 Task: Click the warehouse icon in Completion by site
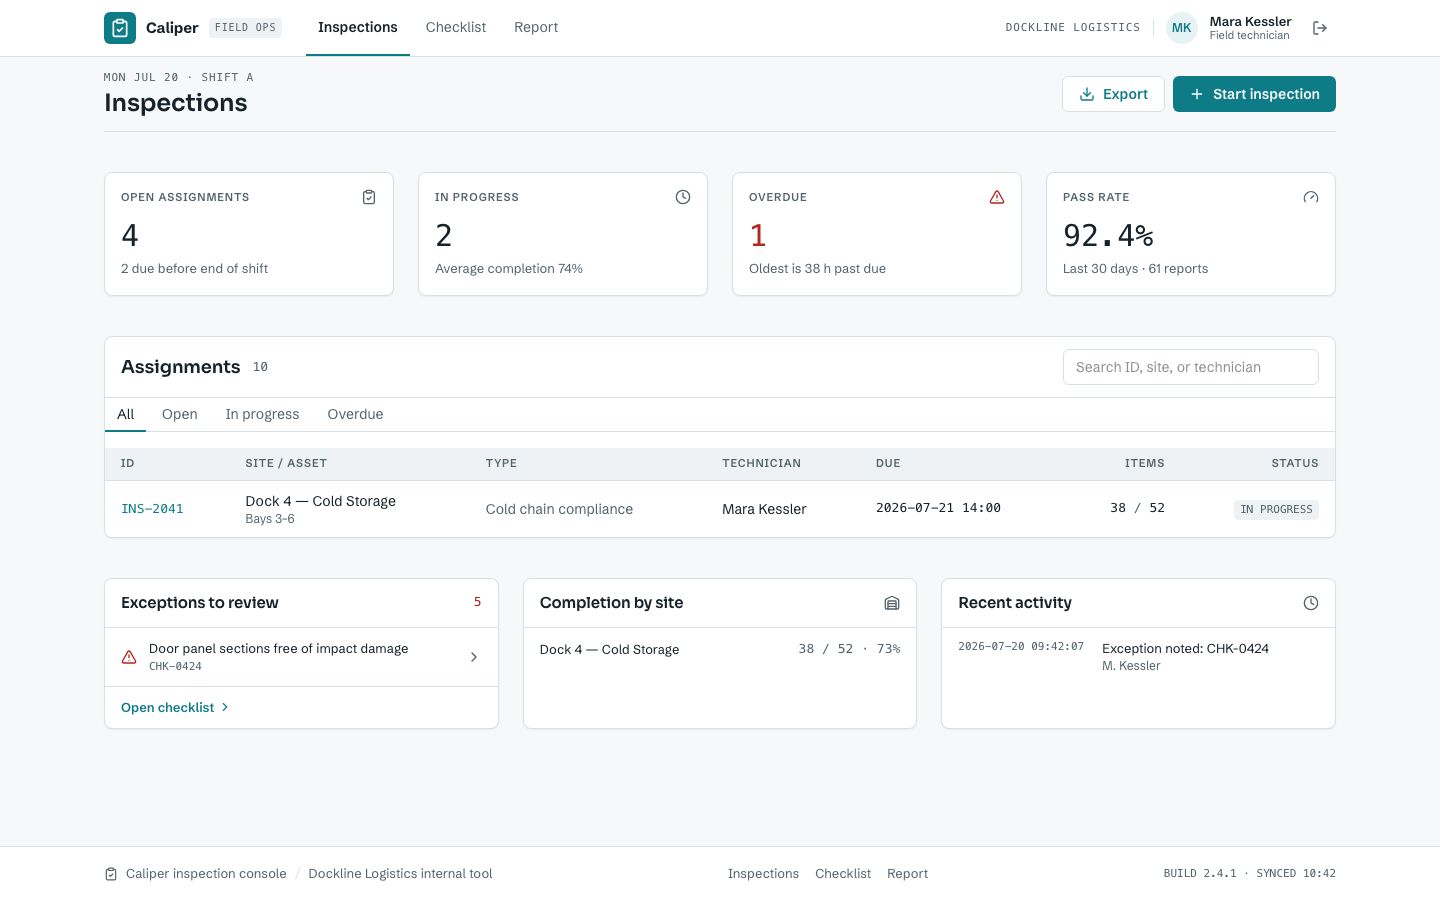892,603
